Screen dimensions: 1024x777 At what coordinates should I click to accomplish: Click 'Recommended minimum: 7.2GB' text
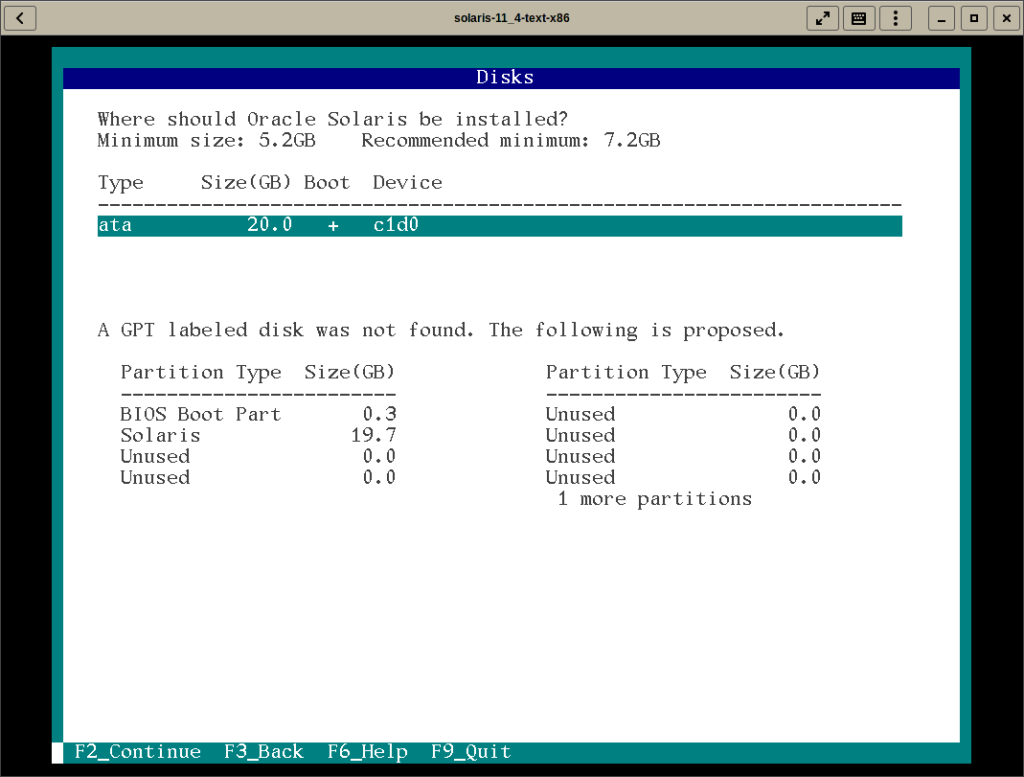pyautogui.click(x=511, y=140)
